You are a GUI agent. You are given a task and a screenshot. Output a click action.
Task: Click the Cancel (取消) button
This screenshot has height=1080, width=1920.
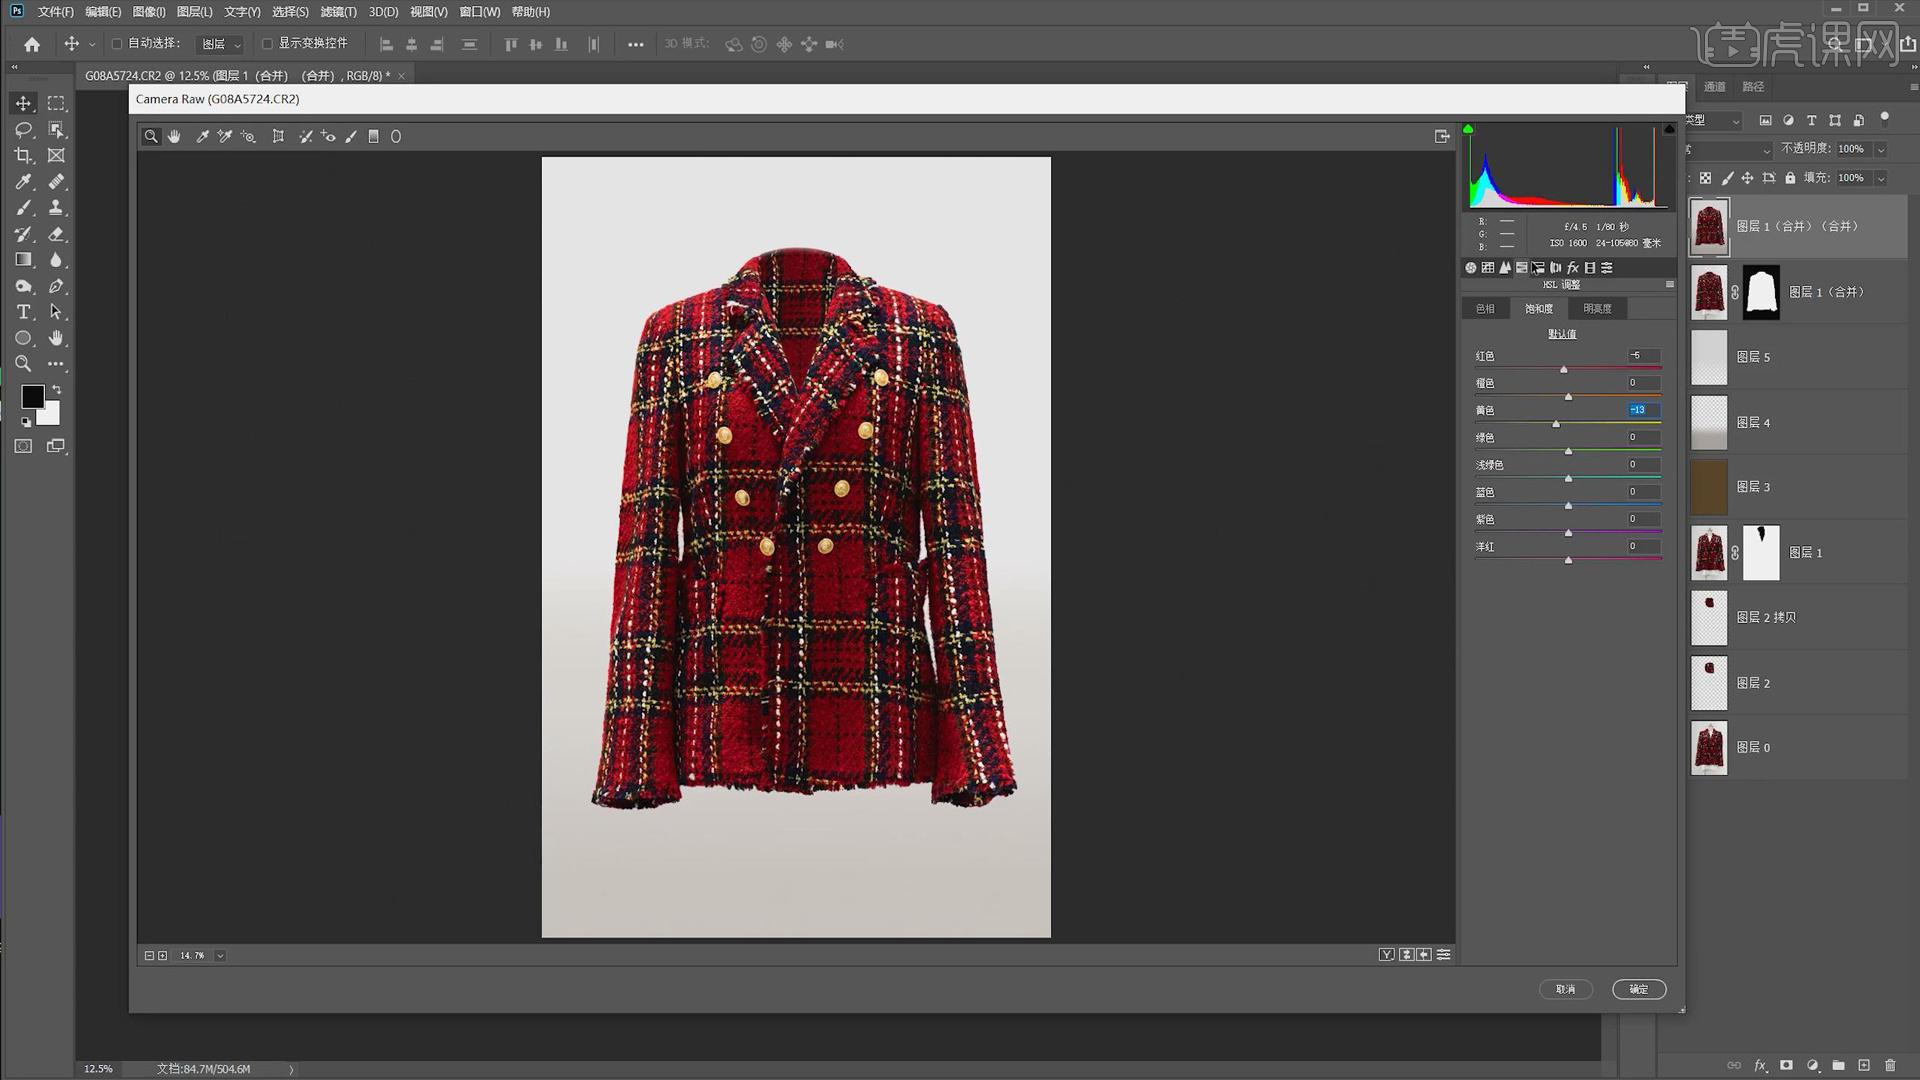click(1565, 989)
